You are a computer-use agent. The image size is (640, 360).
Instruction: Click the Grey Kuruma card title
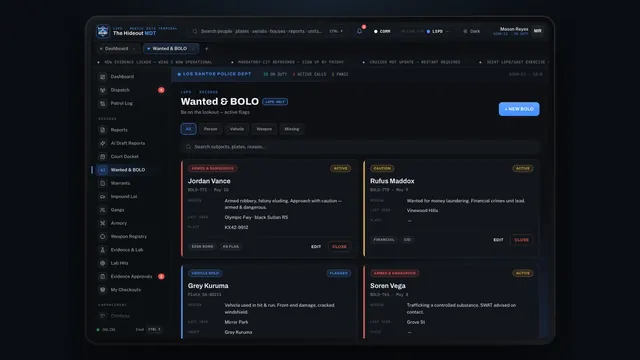coord(208,286)
